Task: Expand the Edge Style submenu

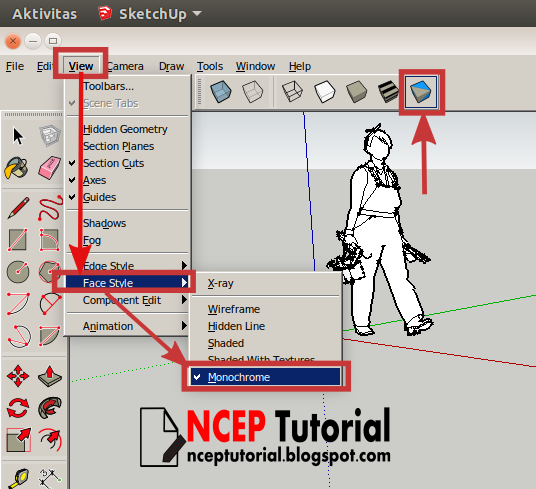Action: point(127,266)
